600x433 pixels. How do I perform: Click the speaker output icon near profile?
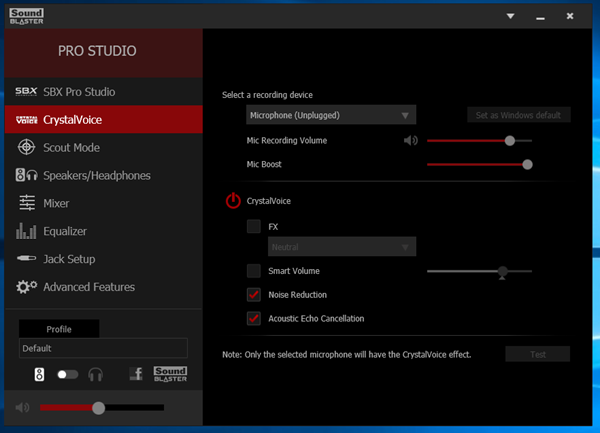pyautogui.click(x=39, y=374)
